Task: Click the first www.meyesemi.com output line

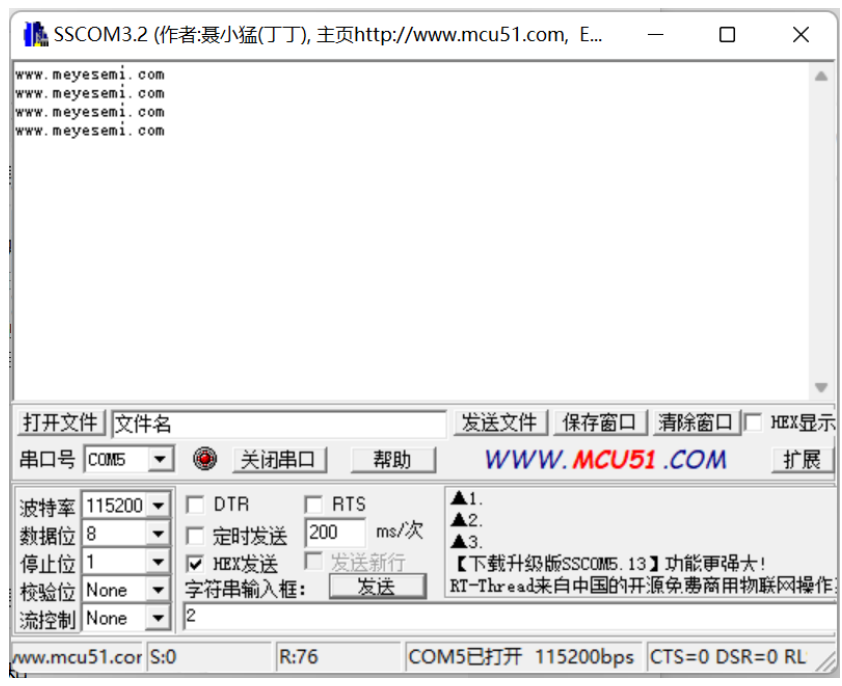Action: (90, 74)
